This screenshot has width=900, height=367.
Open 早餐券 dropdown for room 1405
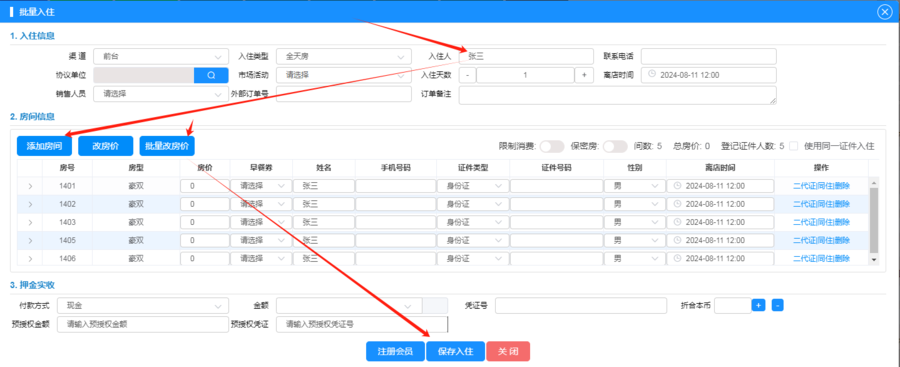pyautogui.click(x=261, y=240)
